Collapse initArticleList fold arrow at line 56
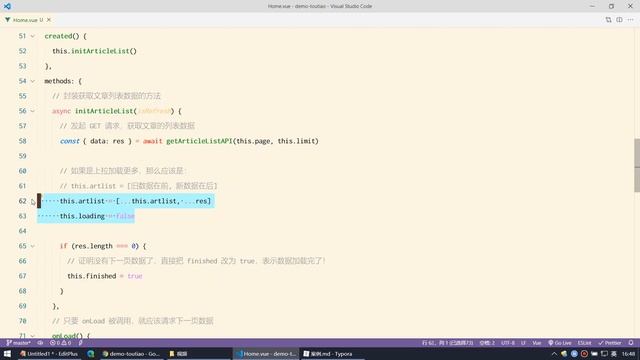 [33, 111]
